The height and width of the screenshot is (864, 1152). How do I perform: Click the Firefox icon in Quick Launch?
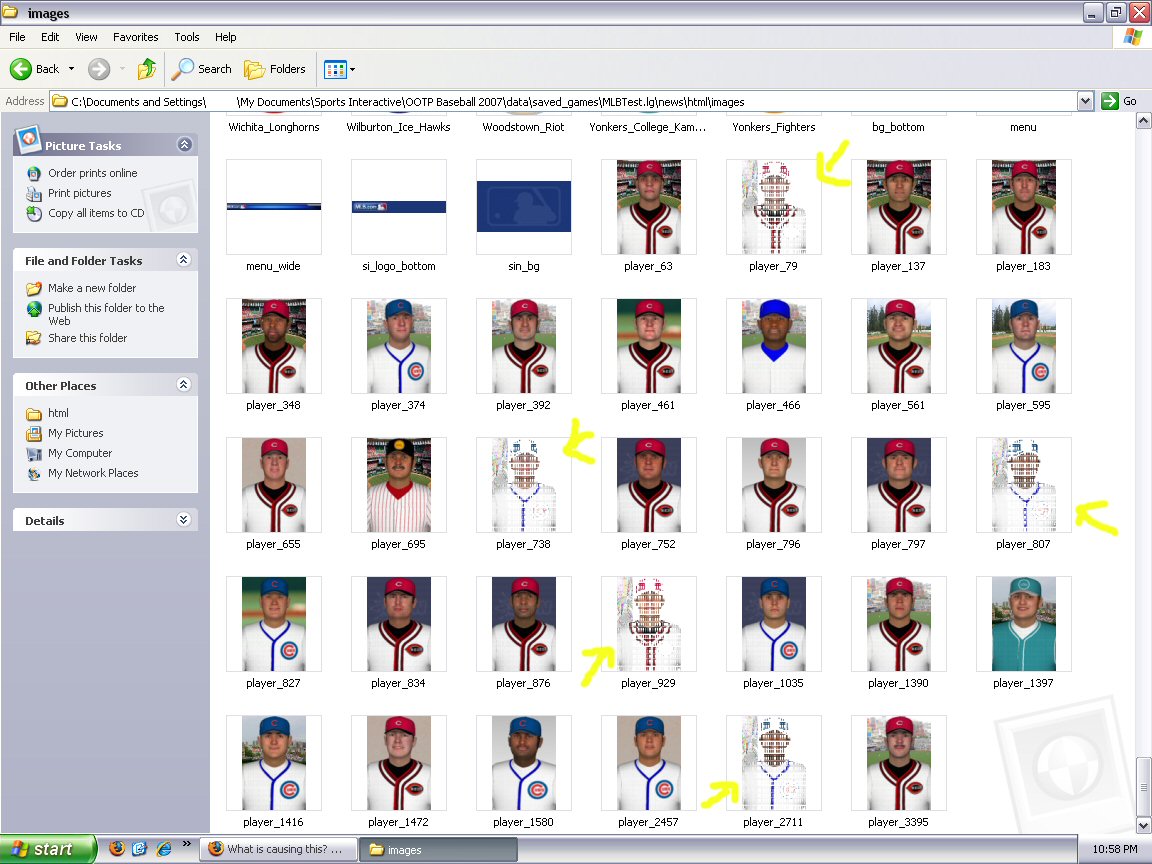(117, 849)
